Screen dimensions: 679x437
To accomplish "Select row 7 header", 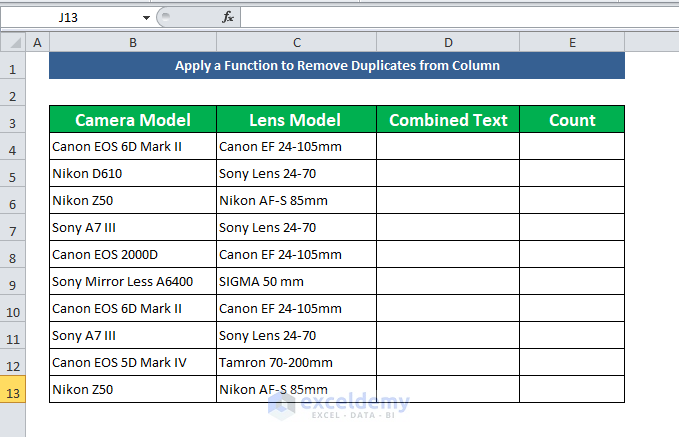I will [x=13, y=227].
